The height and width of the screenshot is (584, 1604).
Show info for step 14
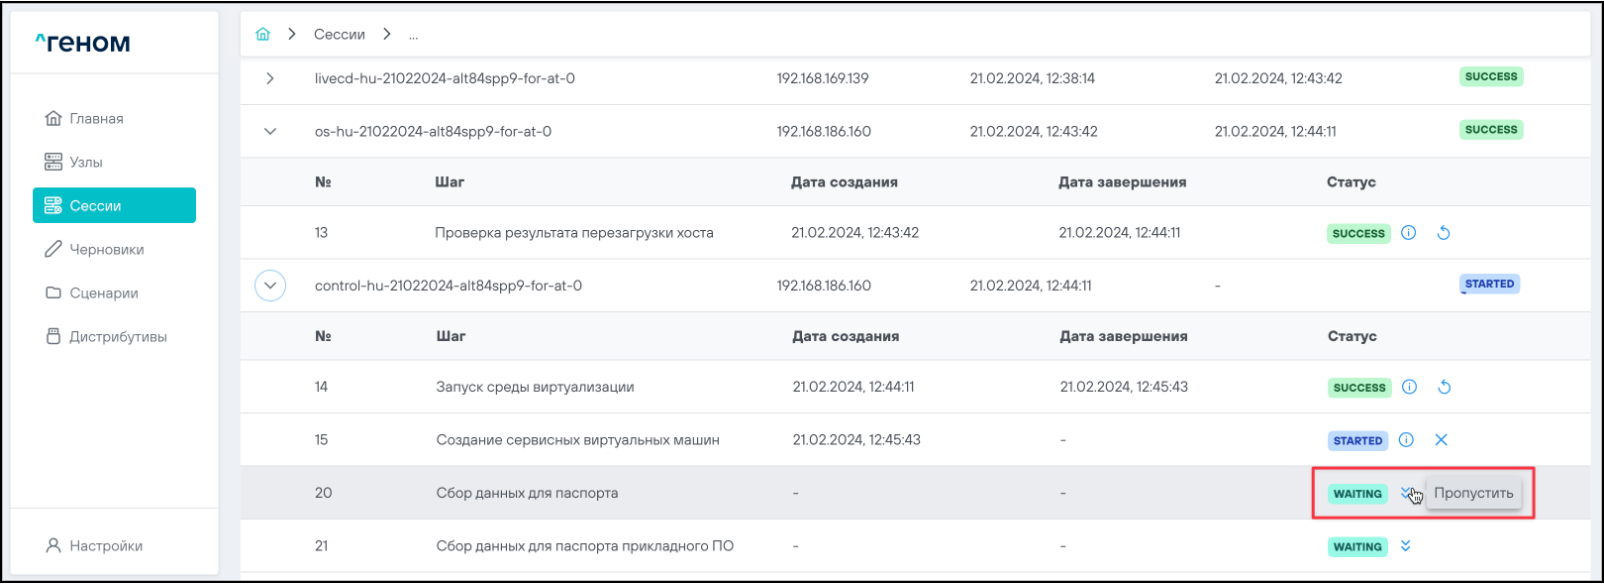click(x=1409, y=387)
